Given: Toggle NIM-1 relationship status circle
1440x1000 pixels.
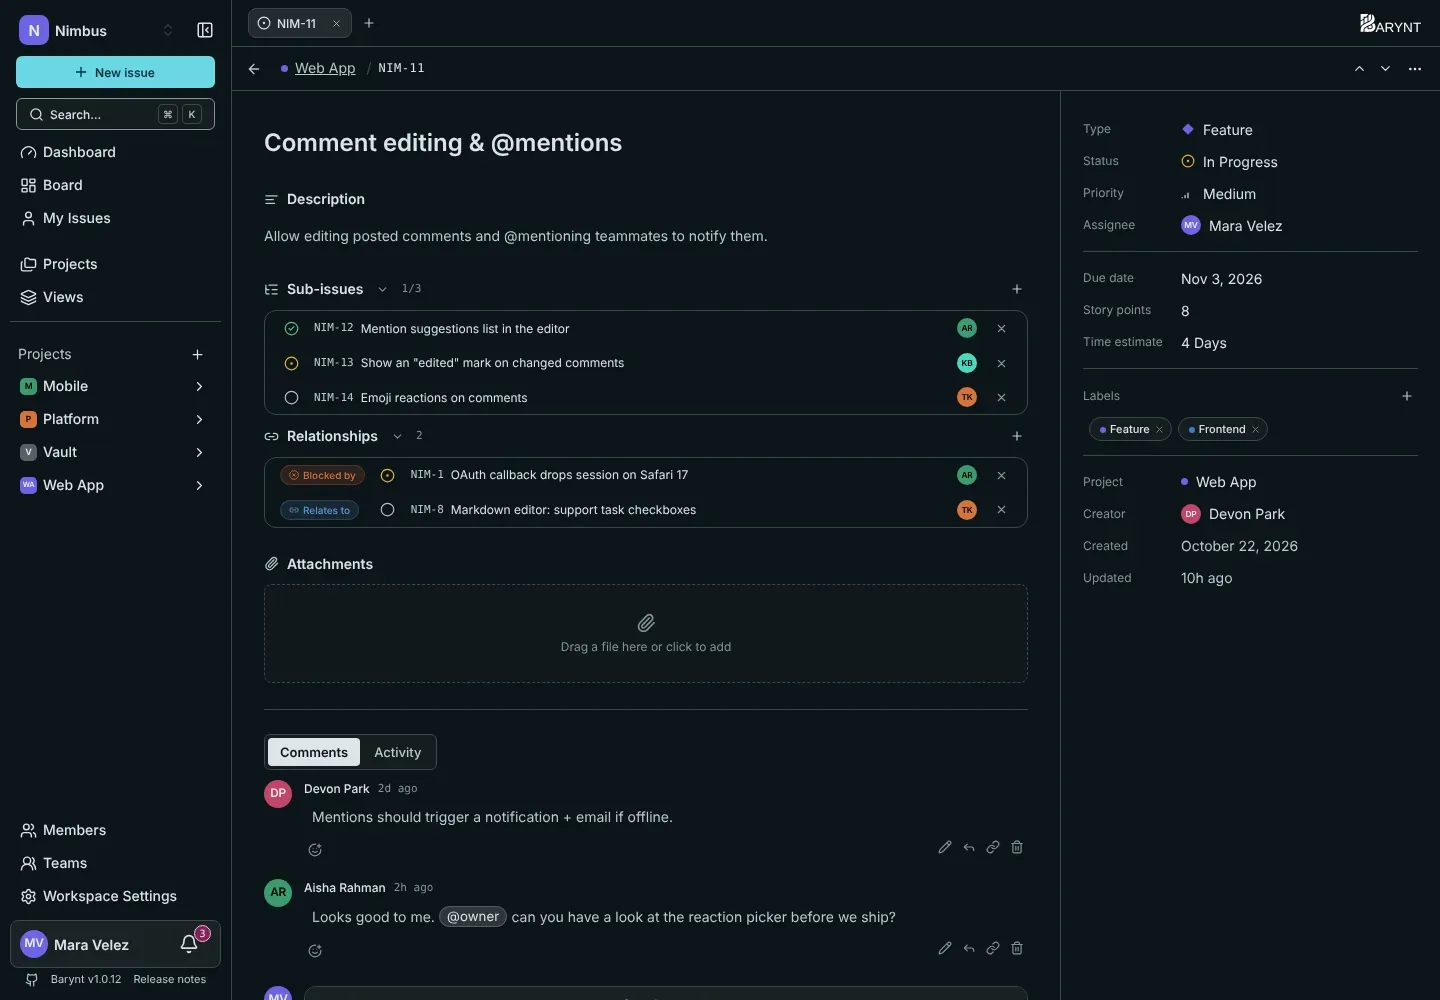Looking at the screenshot, I should (x=387, y=475).
